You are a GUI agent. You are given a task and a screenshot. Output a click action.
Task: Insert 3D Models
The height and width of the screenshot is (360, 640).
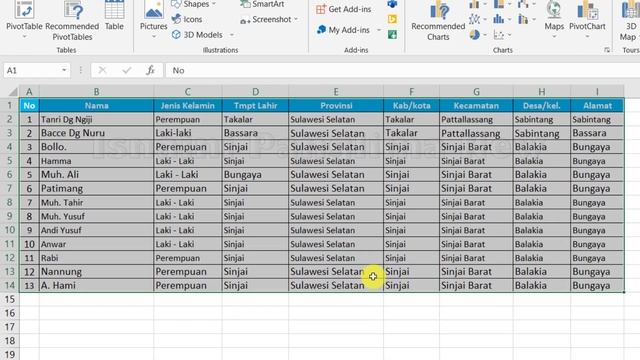tap(198, 35)
